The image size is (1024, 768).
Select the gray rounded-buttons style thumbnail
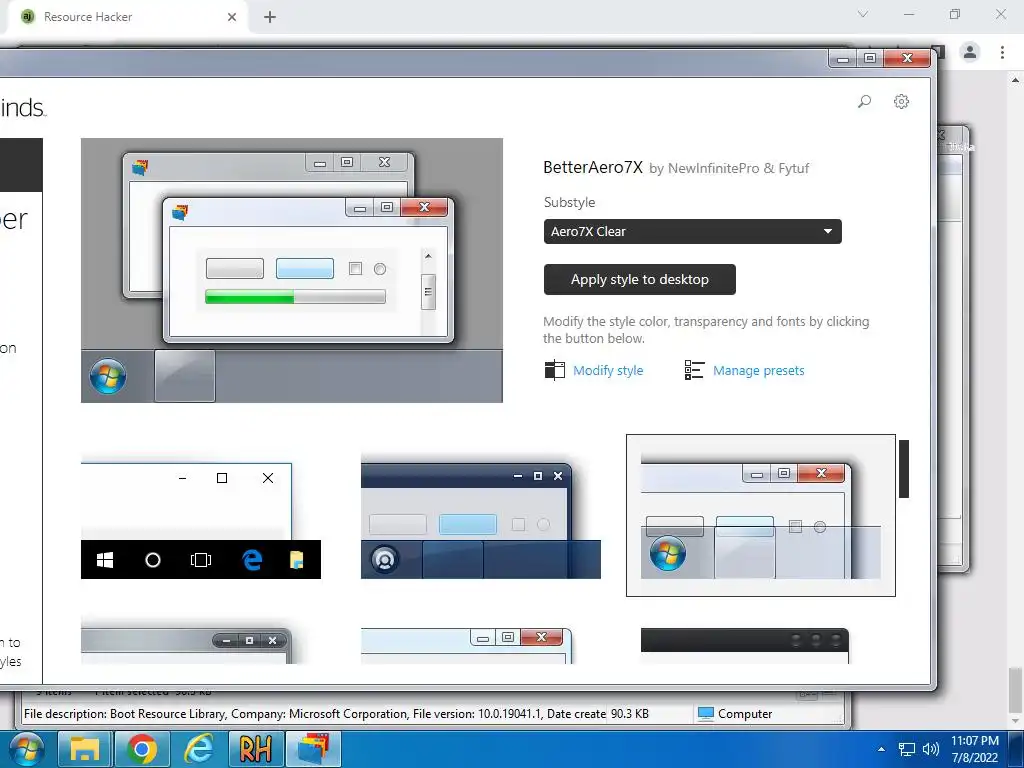coord(187,646)
